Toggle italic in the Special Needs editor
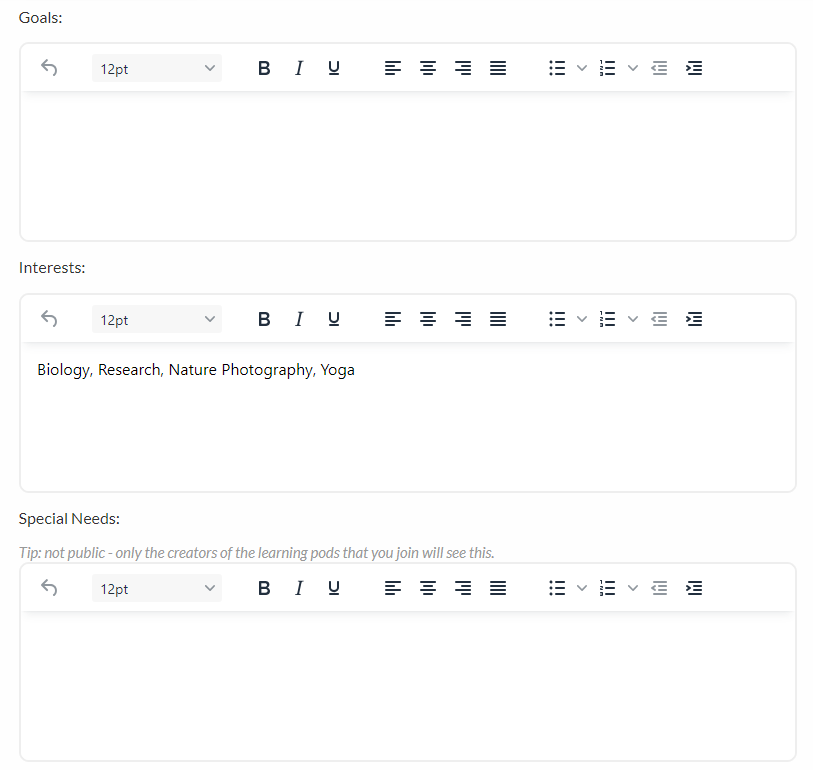 pos(299,588)
